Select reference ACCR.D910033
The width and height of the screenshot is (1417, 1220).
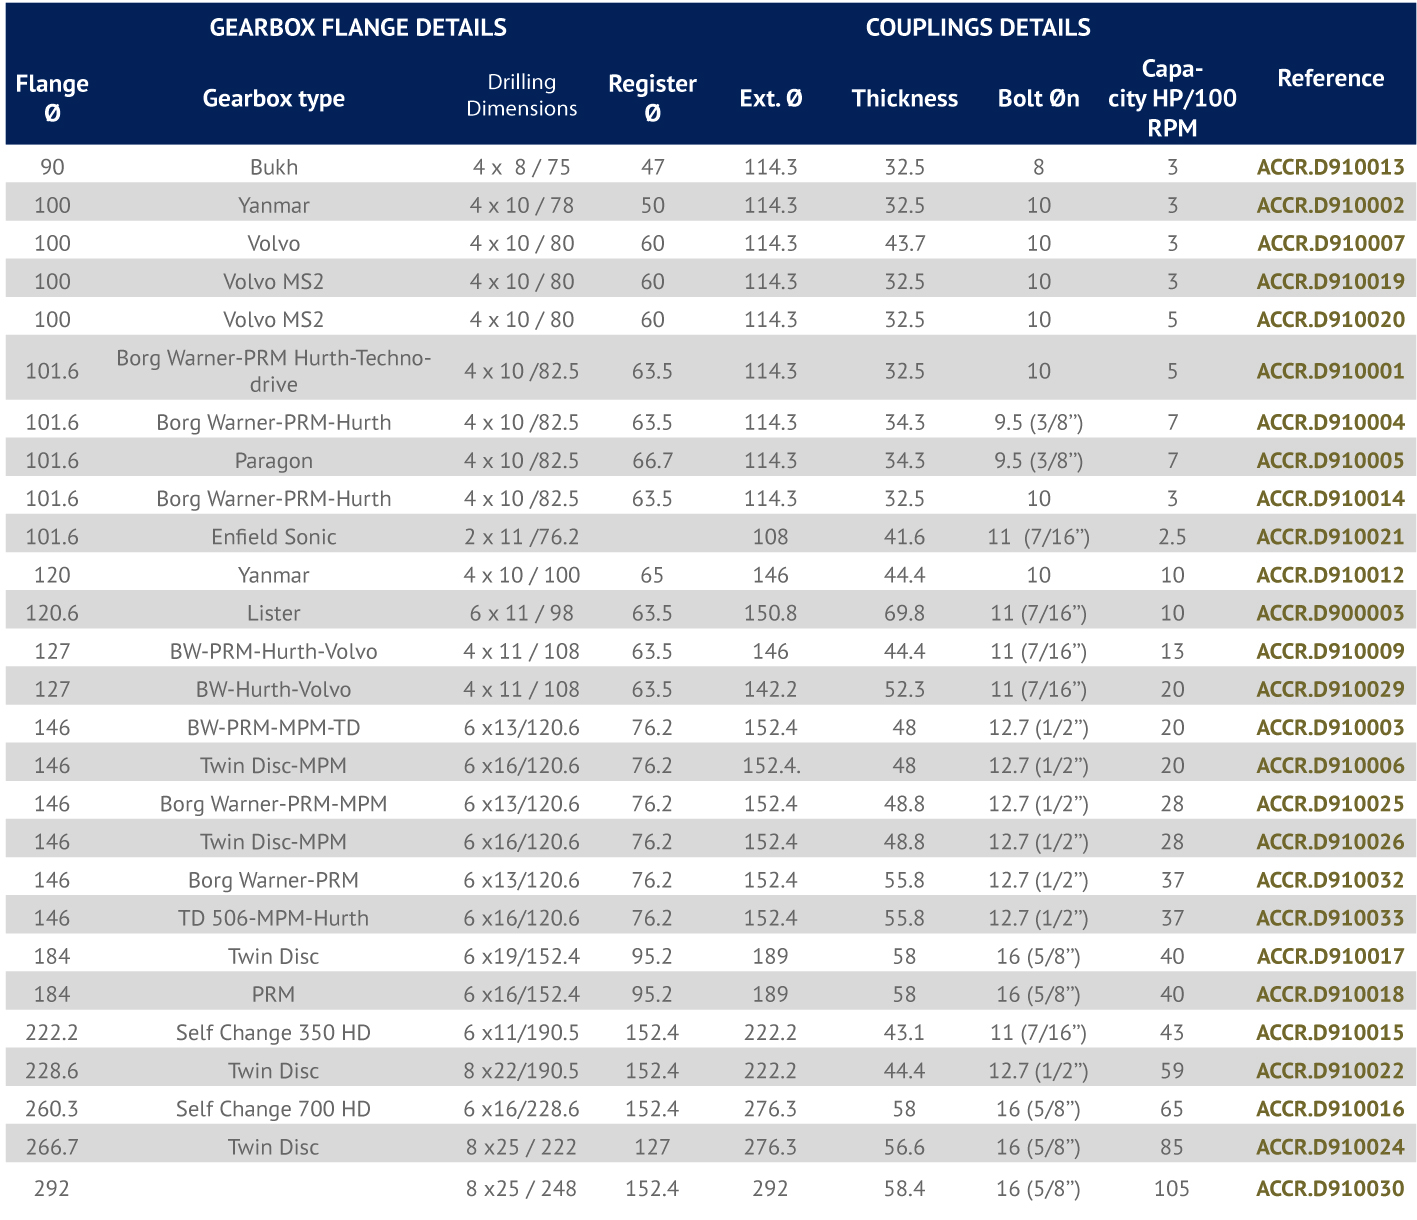[1331, 918]
